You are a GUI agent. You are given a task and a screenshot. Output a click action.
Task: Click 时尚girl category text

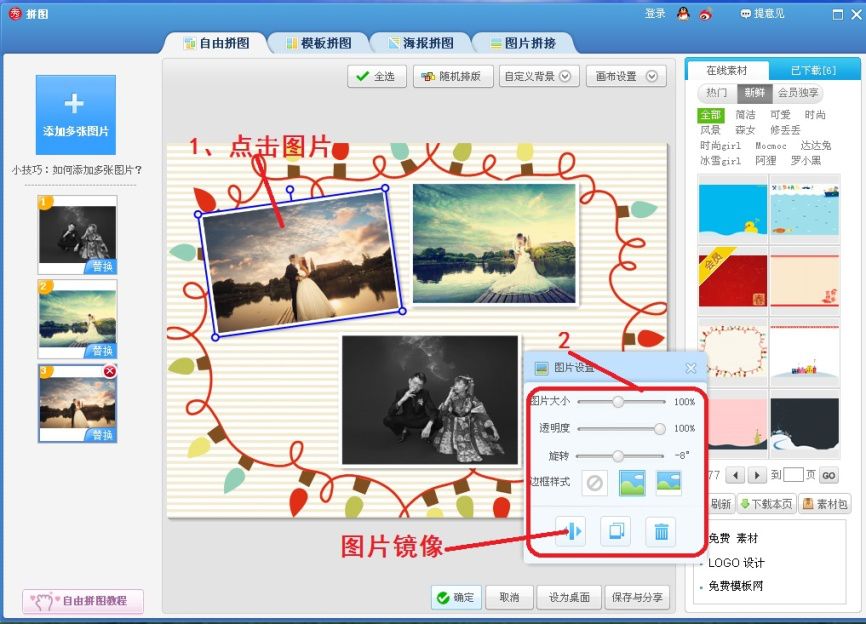click(720, 146)
